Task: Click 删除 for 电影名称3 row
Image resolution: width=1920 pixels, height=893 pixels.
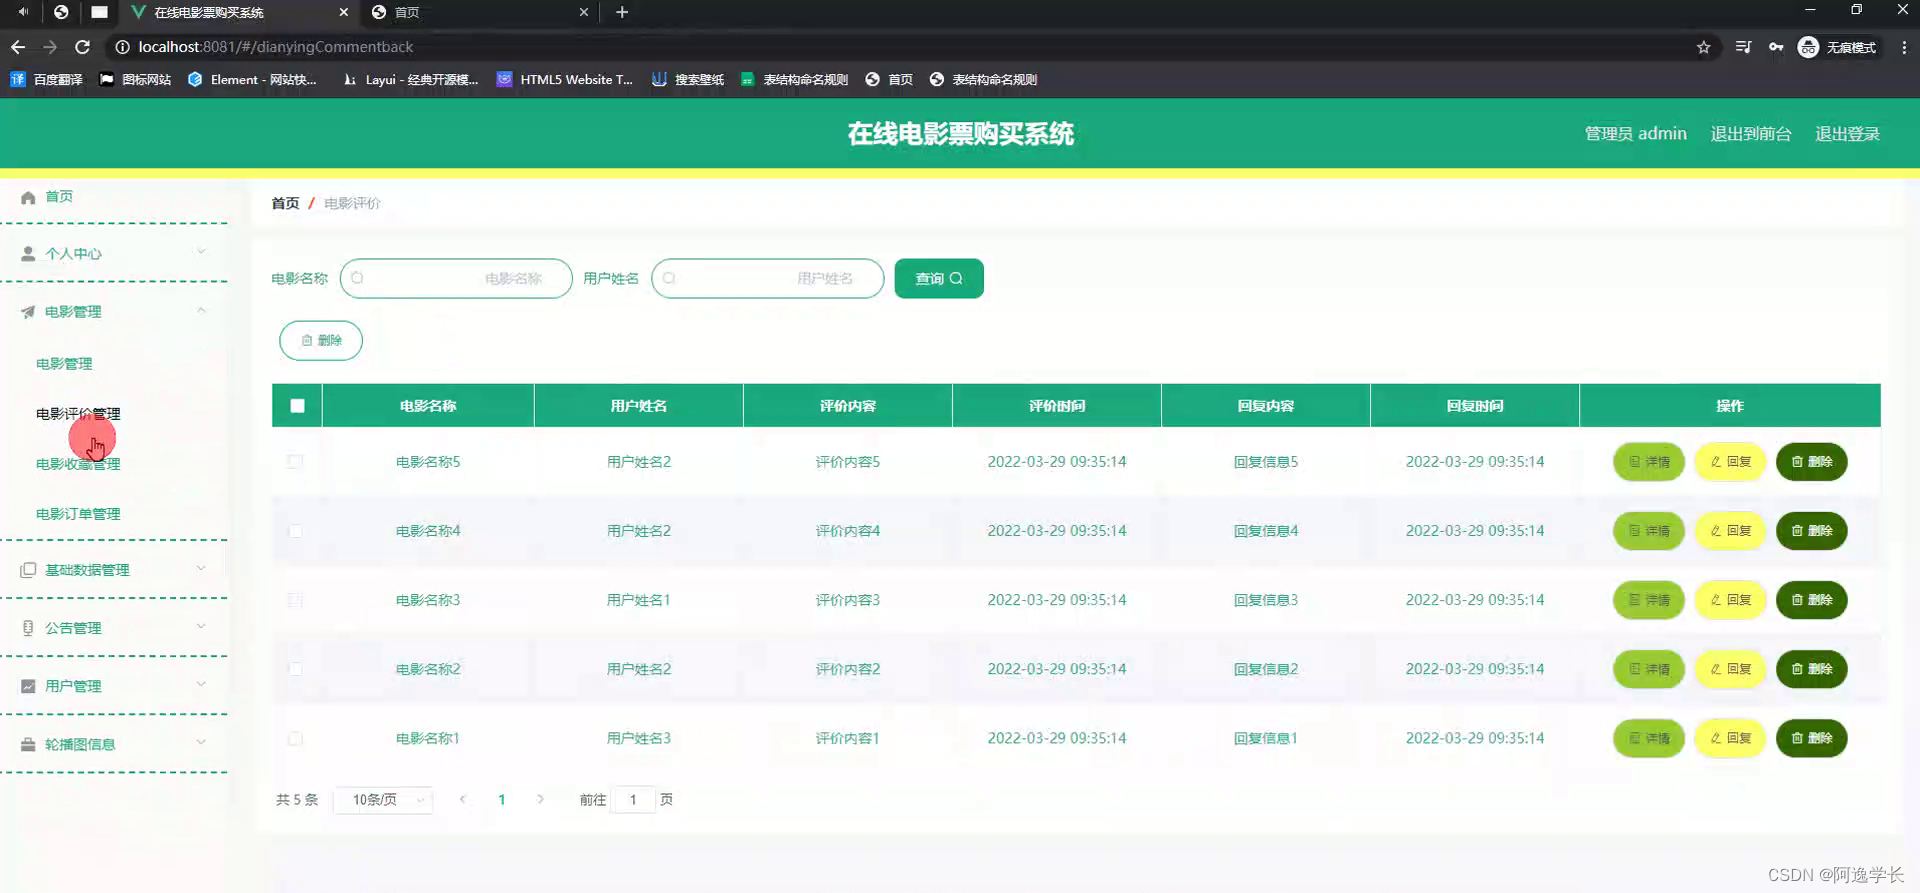Action: [x=1811, y=600]
